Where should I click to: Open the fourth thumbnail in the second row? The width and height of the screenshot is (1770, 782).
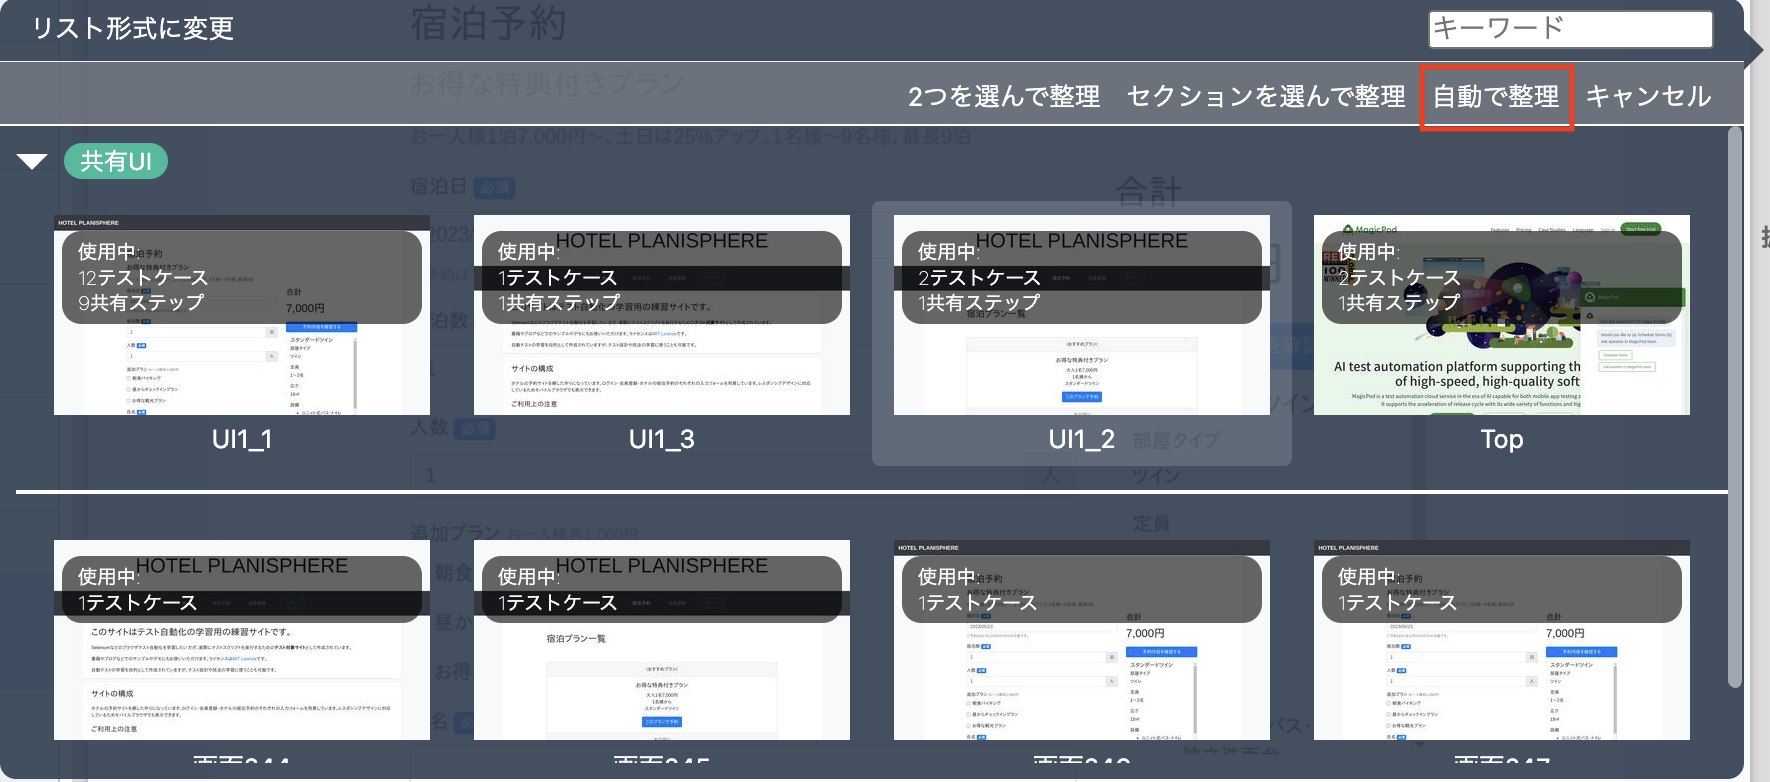(x=1502, y=640)
